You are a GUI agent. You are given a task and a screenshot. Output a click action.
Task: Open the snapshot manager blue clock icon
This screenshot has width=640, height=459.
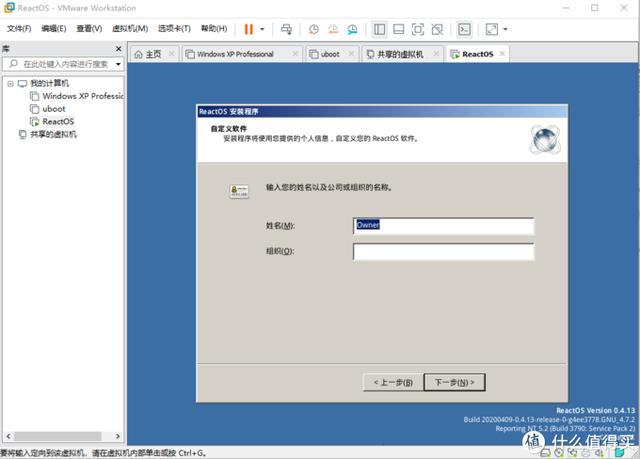click(x=352, y=29)
